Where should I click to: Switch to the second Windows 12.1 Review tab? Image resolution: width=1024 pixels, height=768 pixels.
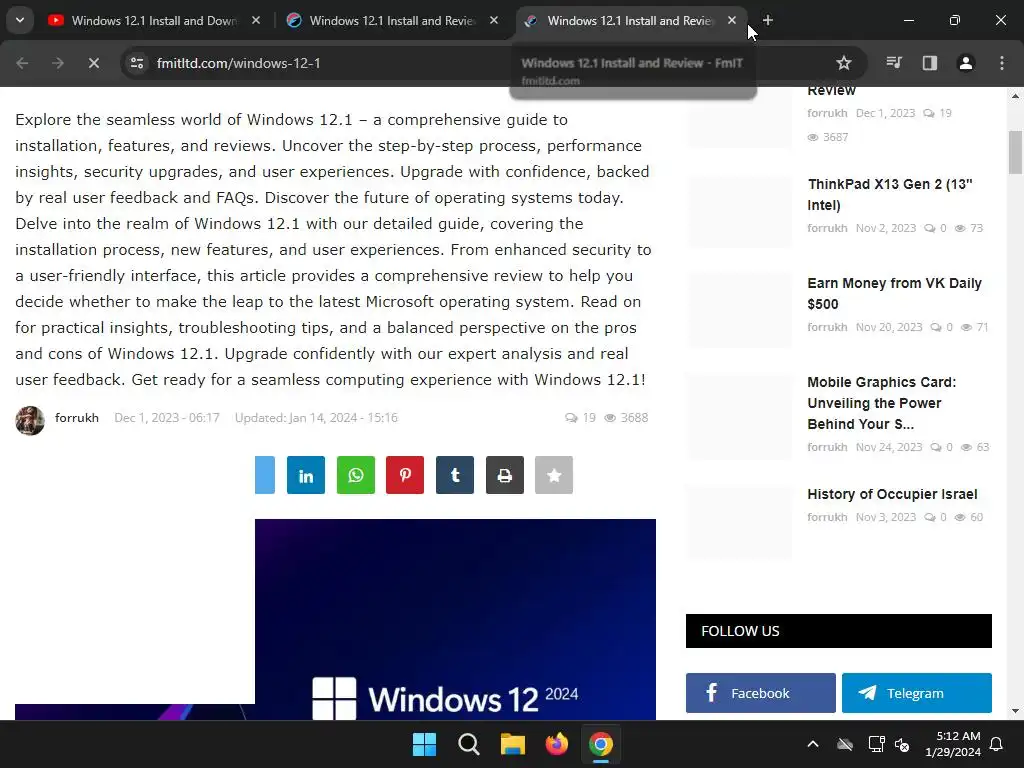coord(392,20)
